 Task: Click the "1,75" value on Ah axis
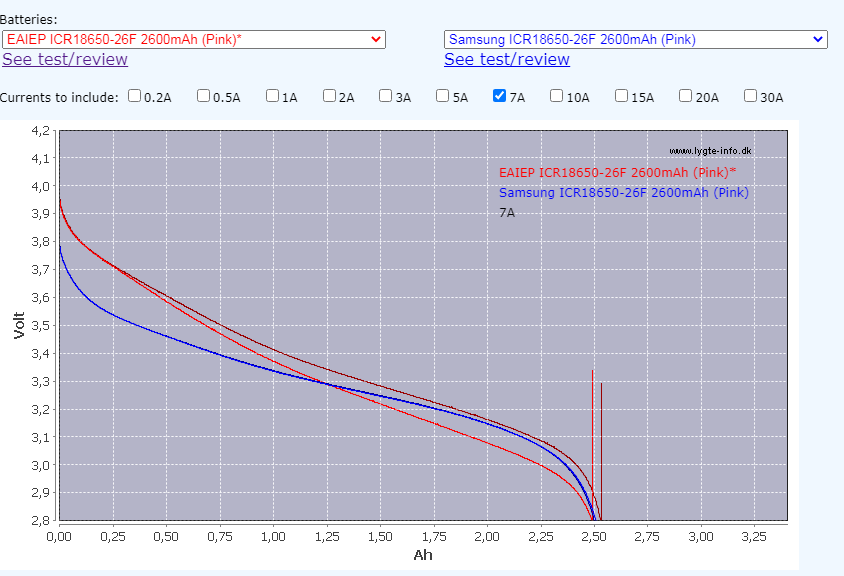coord(434,537)
